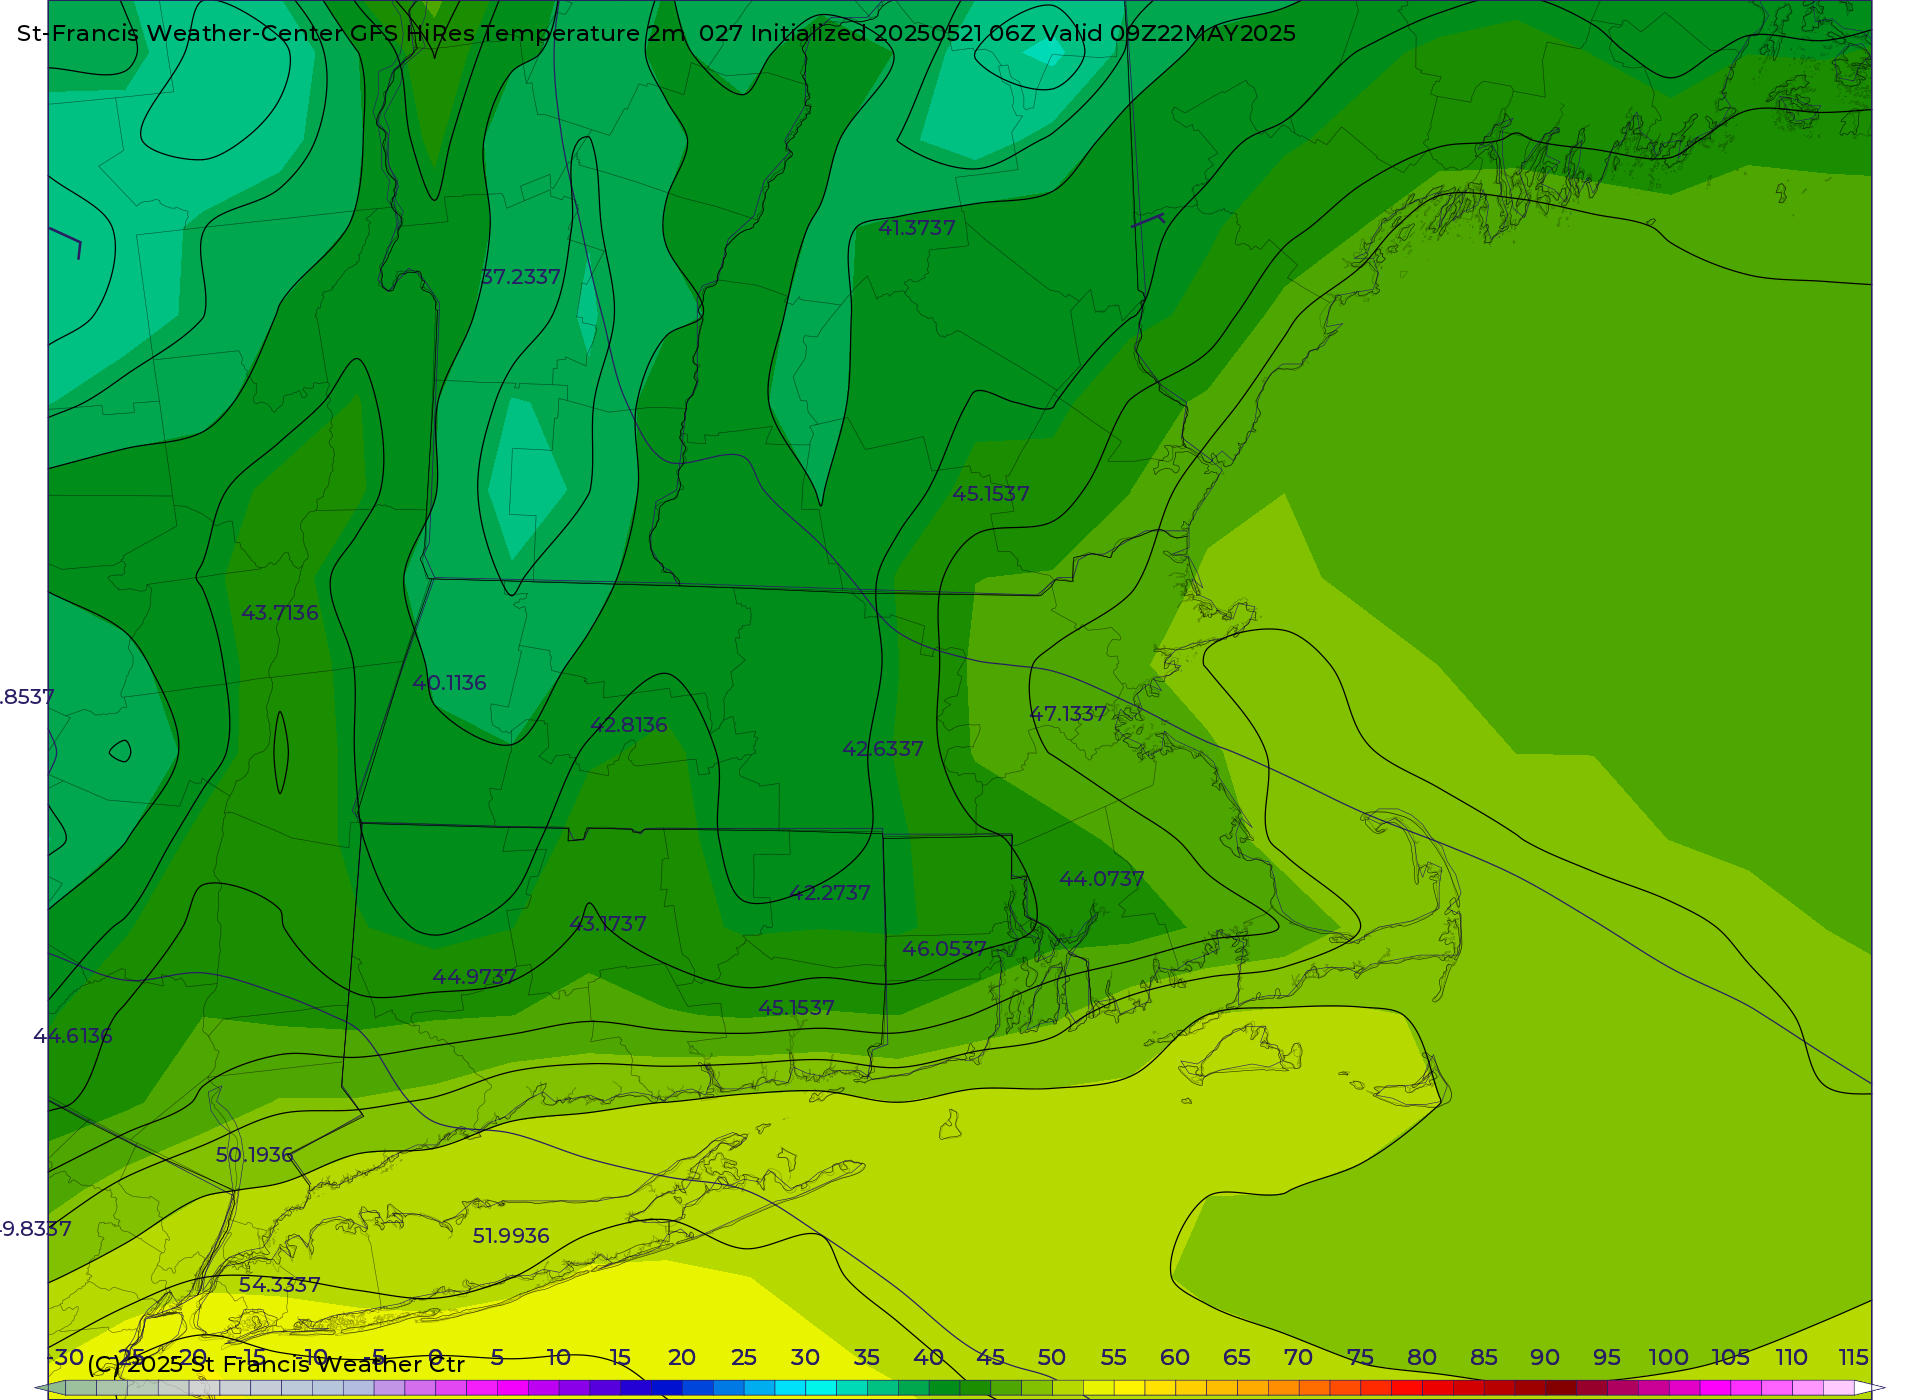
Task: Click the cut-off 9.8337 edge label
Action: 36,1229
